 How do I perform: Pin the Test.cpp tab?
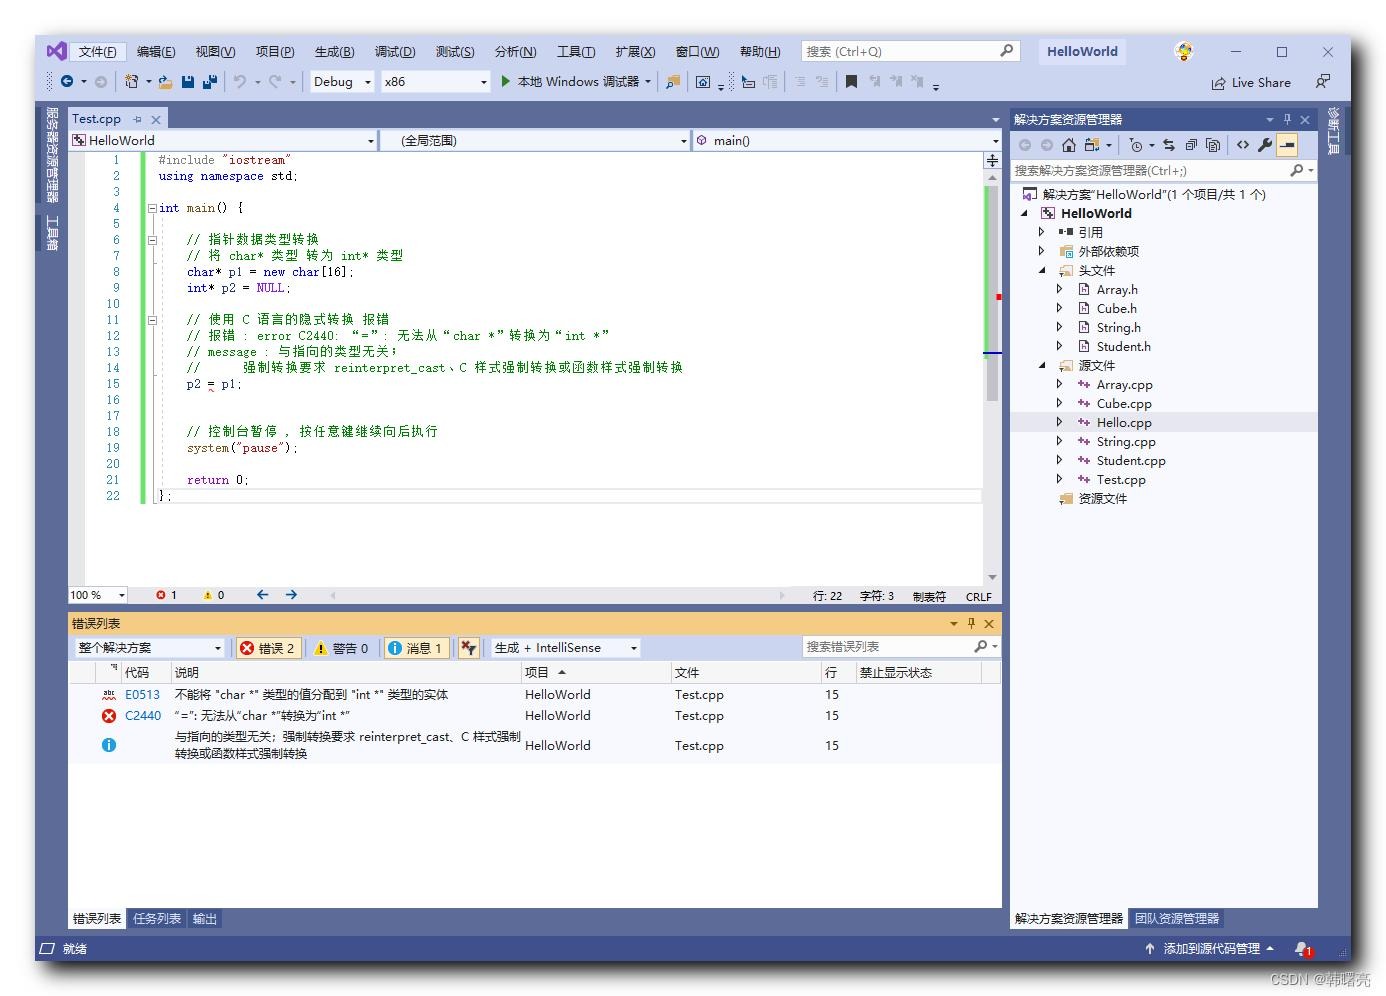(137, 119)
